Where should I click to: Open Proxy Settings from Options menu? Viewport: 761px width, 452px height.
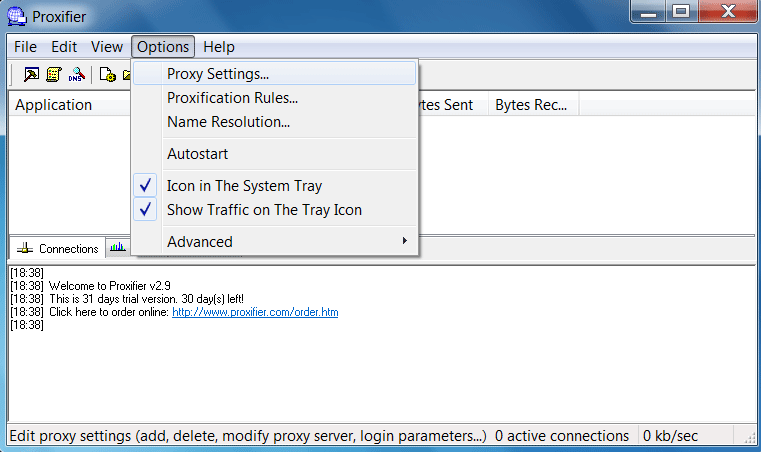click(x=275, y=74)
